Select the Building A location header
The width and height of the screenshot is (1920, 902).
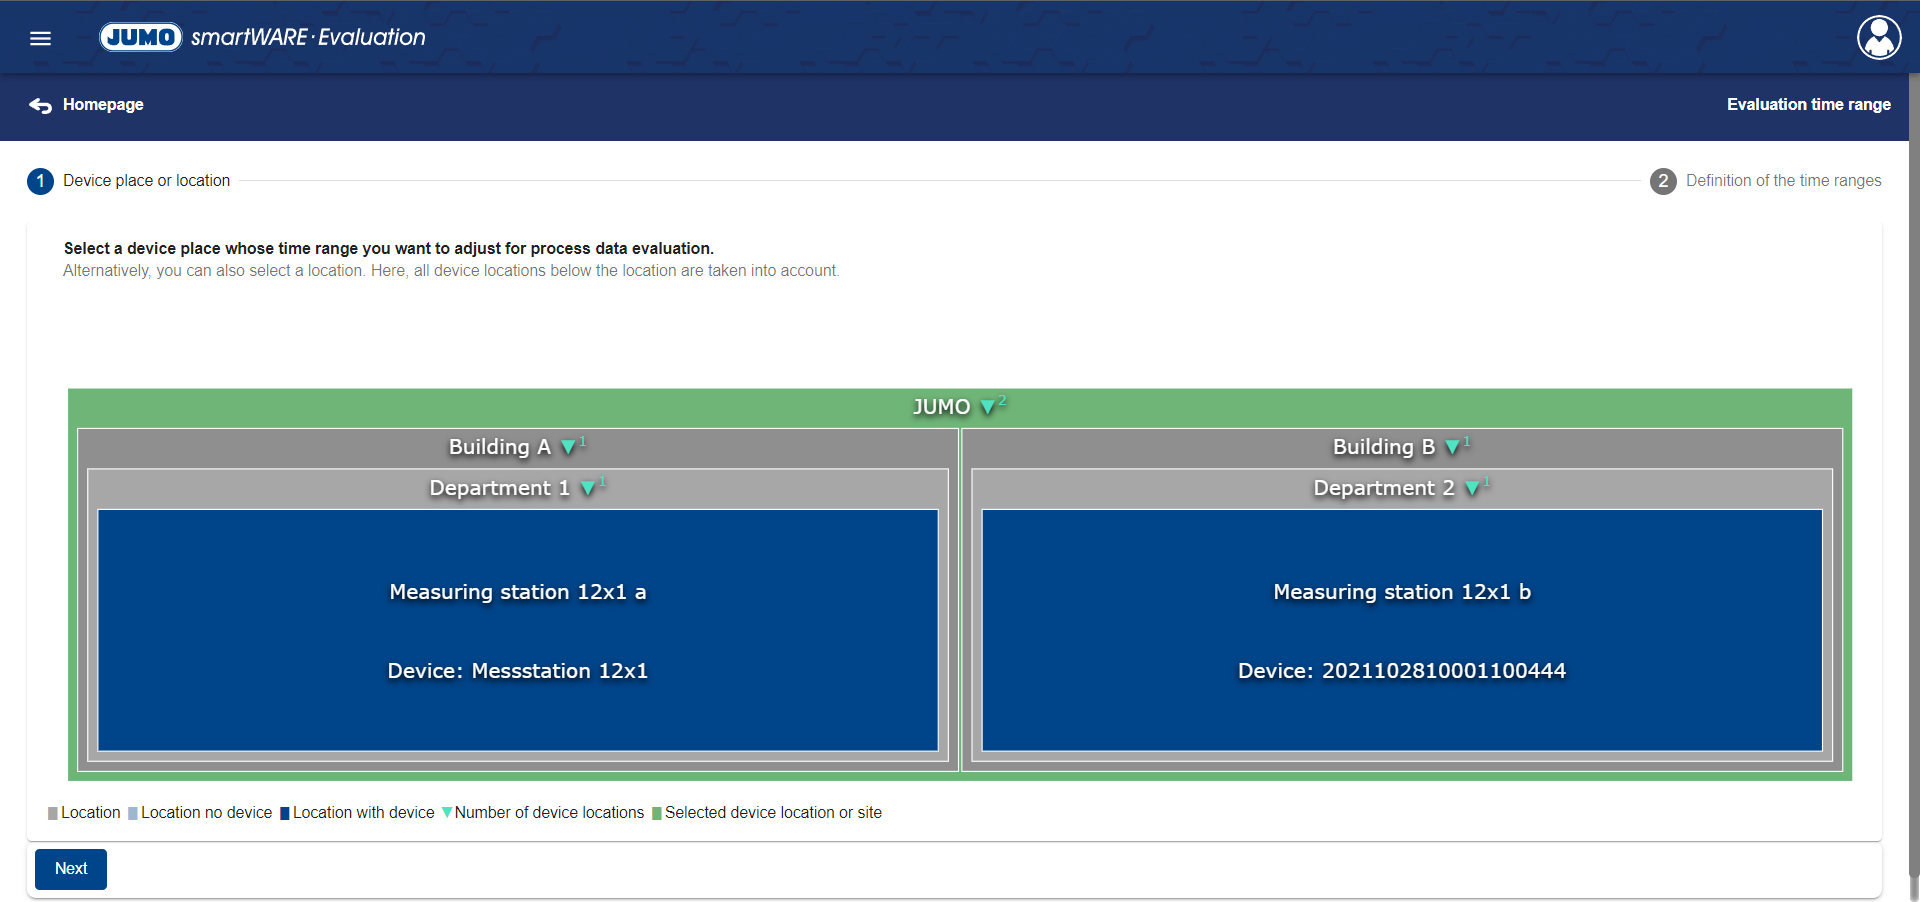click(x=498, y=447)
